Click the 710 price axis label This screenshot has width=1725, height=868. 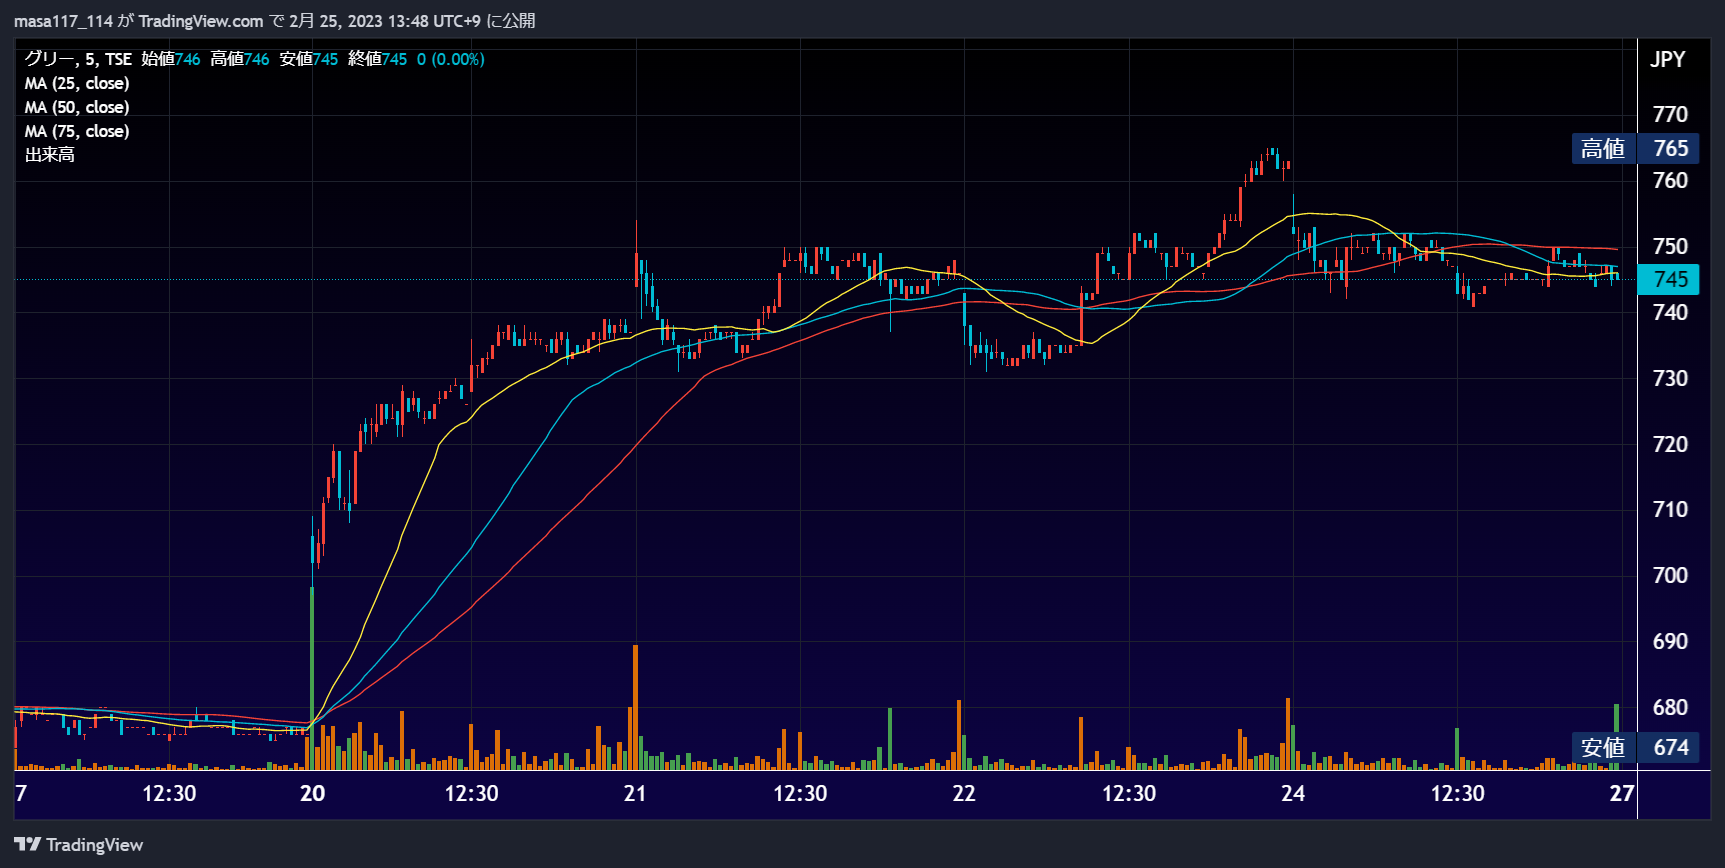[1670, 509]
